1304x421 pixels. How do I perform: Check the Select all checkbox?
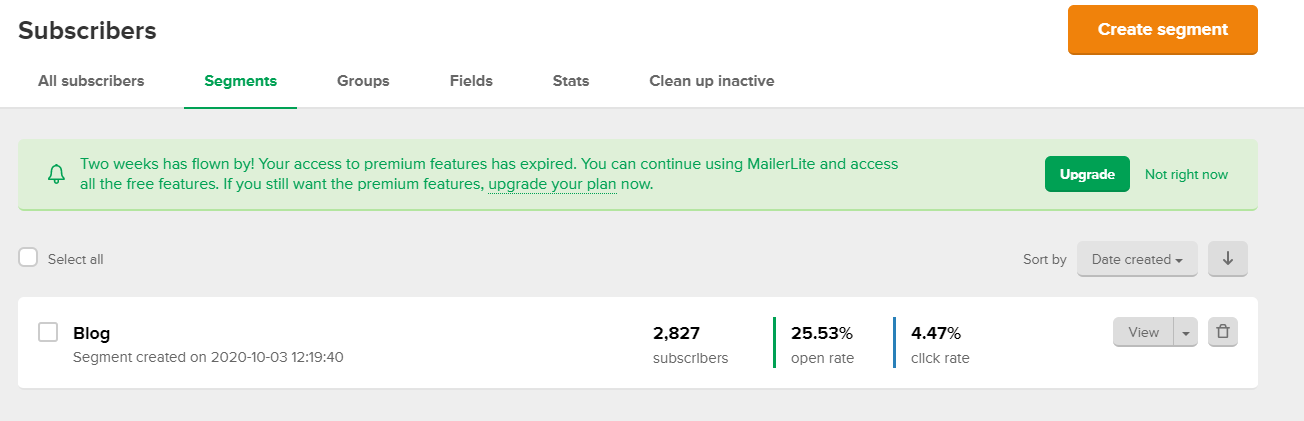[28, 258]
